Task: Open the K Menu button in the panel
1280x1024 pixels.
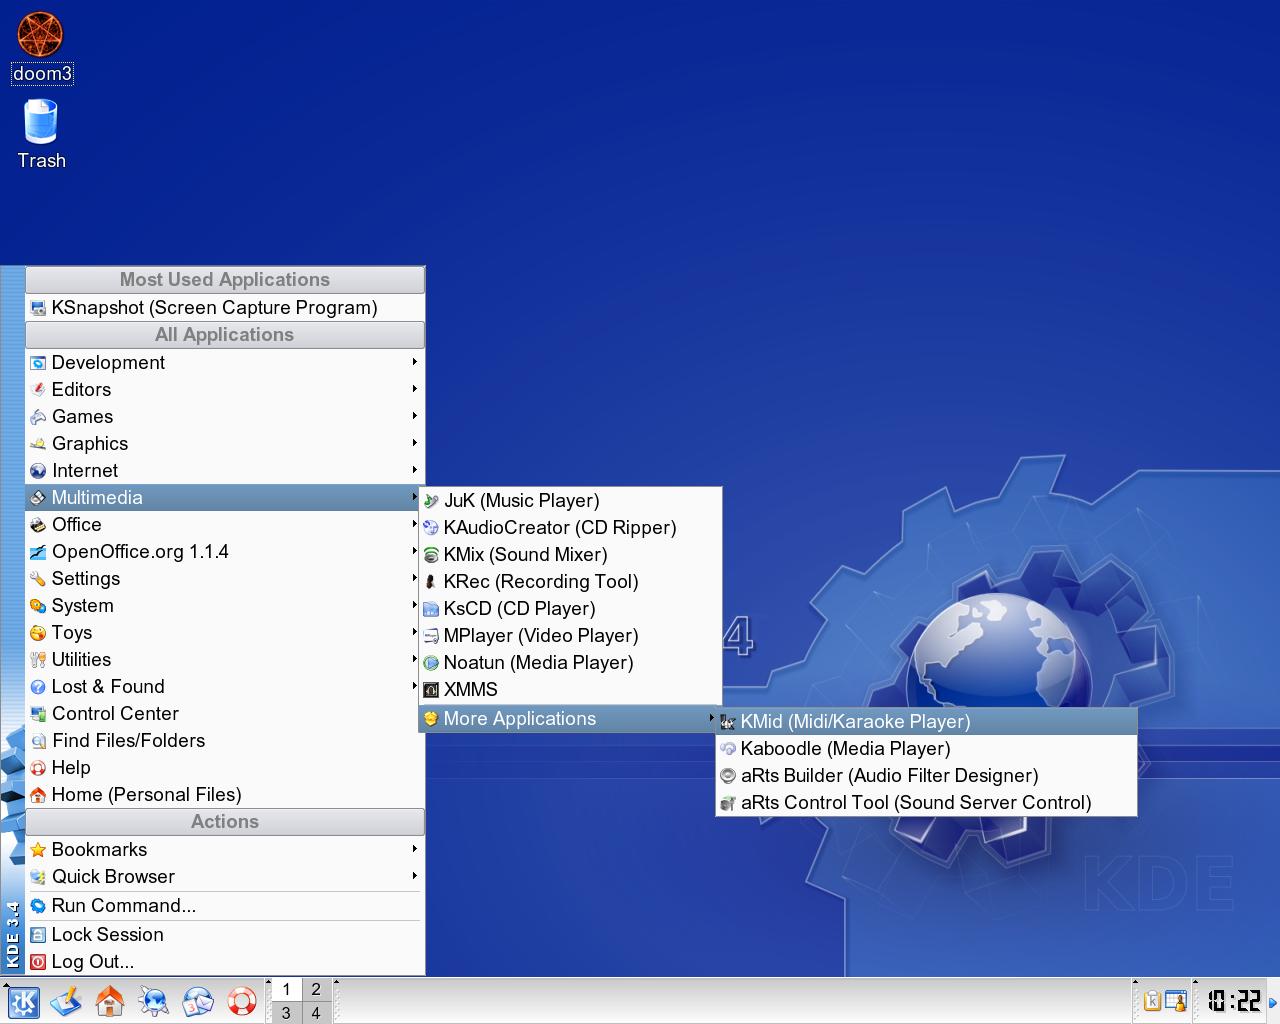Action: (23, 1001)
